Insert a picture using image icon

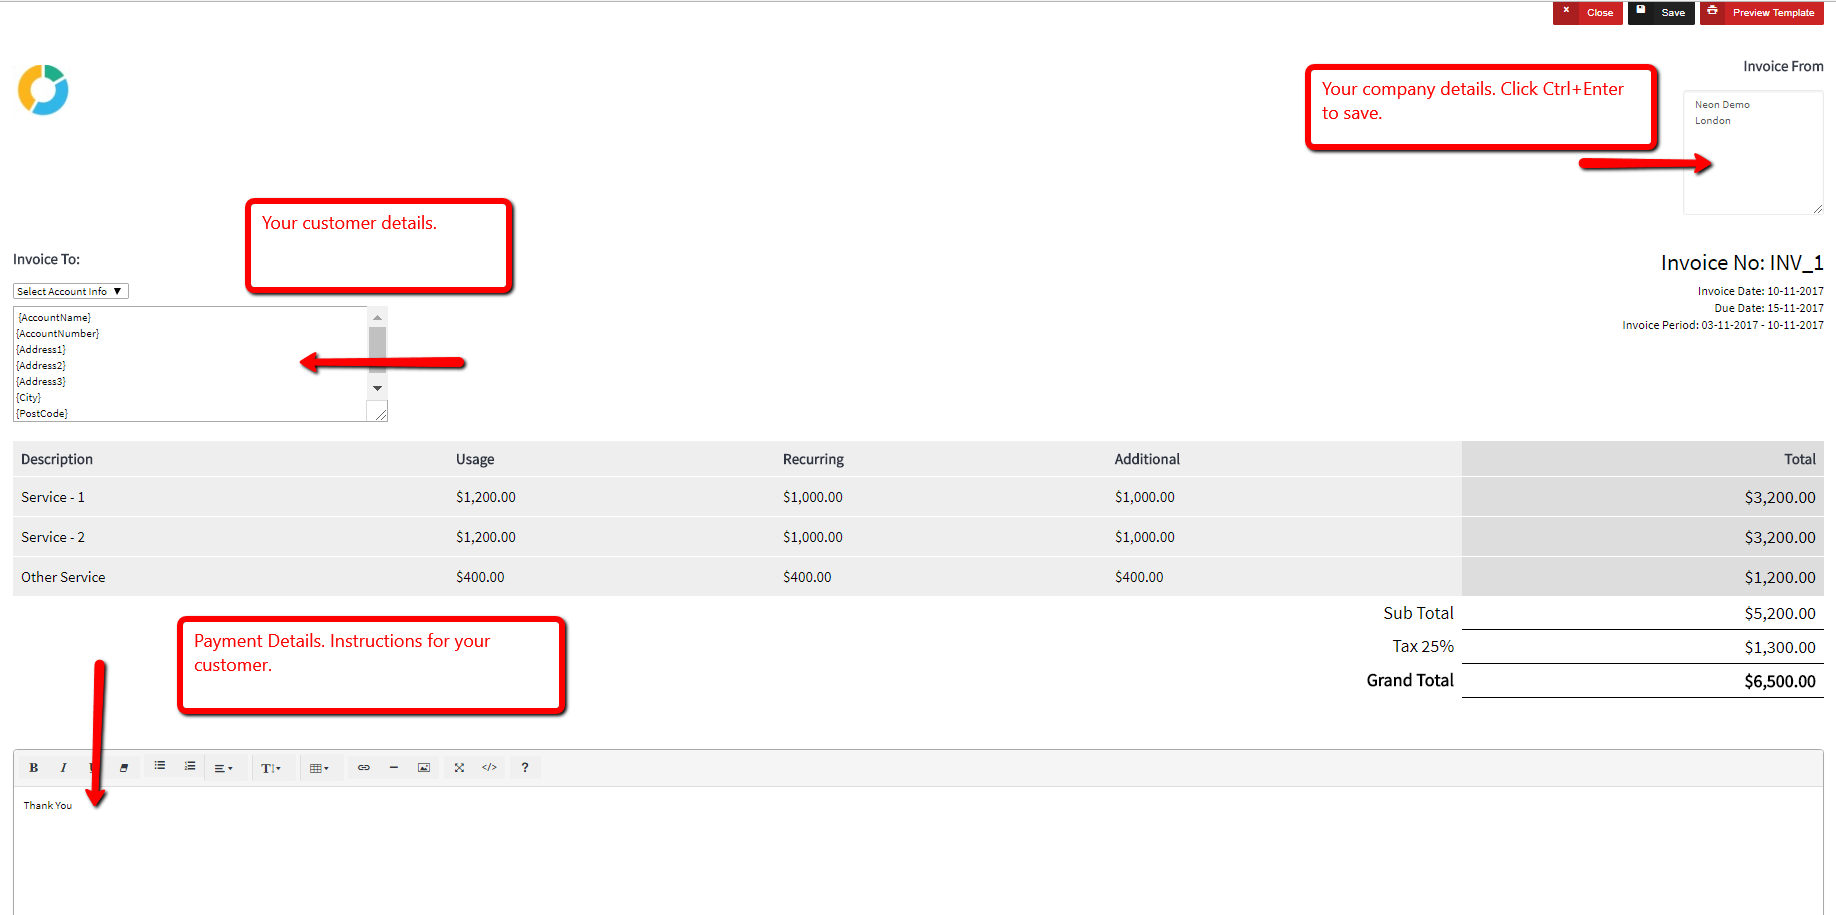tap(424, 768)
